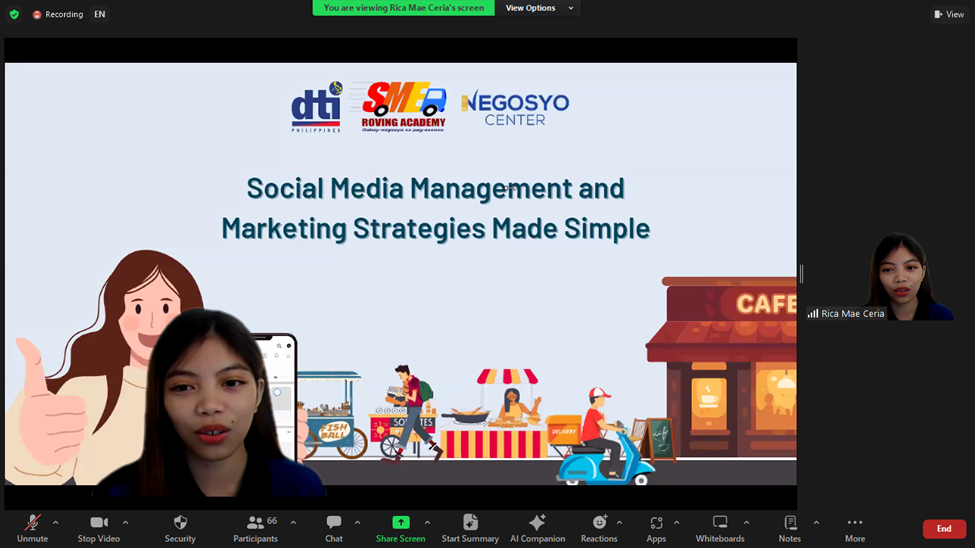975x548 pixels.
Task: Click the View layout button
Action: pyautogui.click(x=949, y=14)
